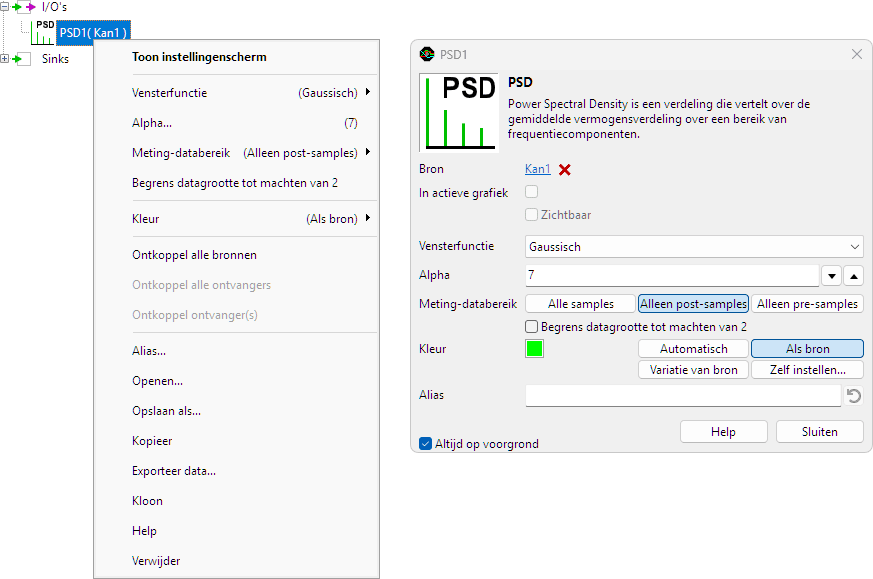The width and height of the screenshot is (873, 579).
Task: Choose Toon instellingenscherm menu item
Action: point(237,57)
